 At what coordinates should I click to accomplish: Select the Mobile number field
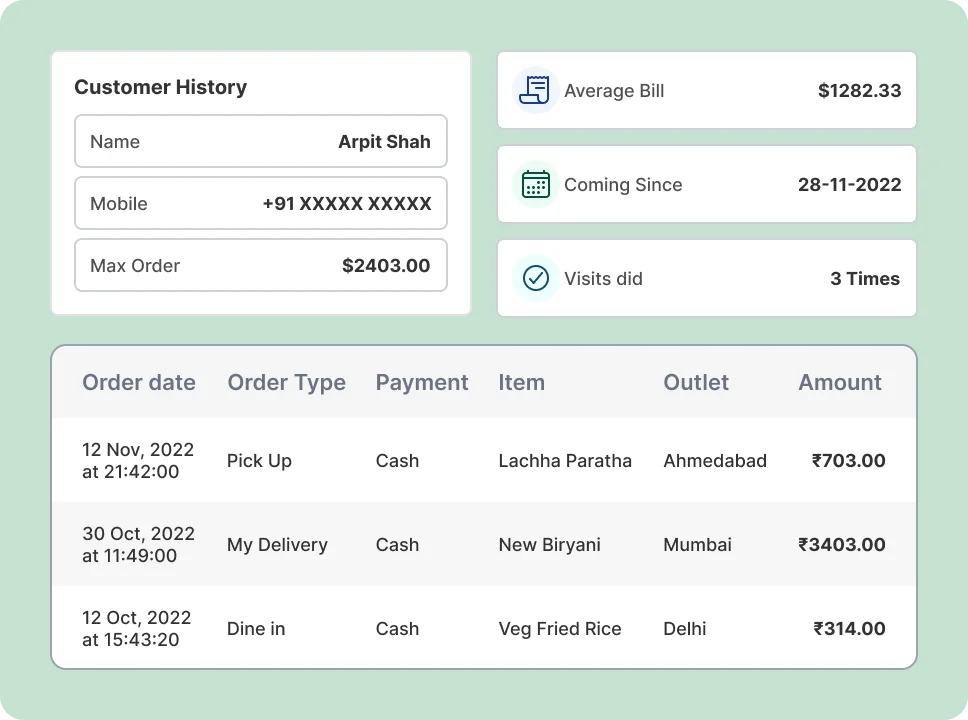tap(260, 203)
